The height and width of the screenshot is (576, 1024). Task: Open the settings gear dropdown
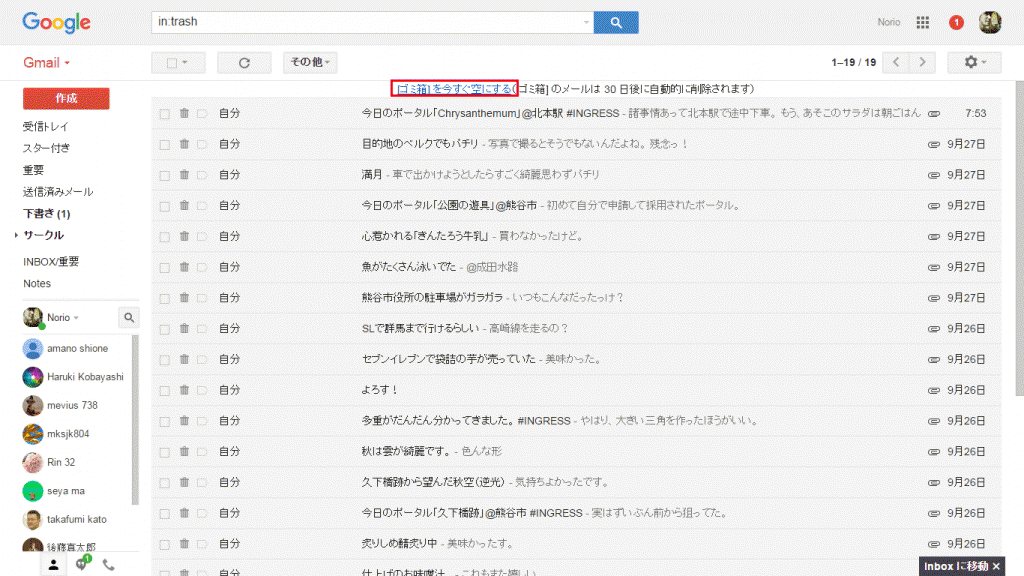coord(974,62)
